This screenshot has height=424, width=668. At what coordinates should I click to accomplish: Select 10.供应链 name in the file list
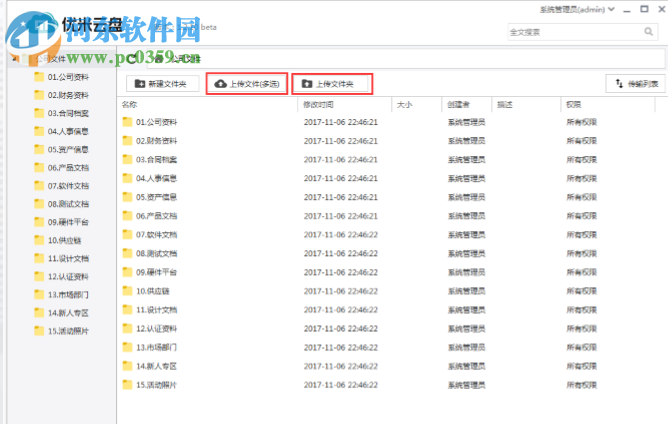click(x=153, y=291)
